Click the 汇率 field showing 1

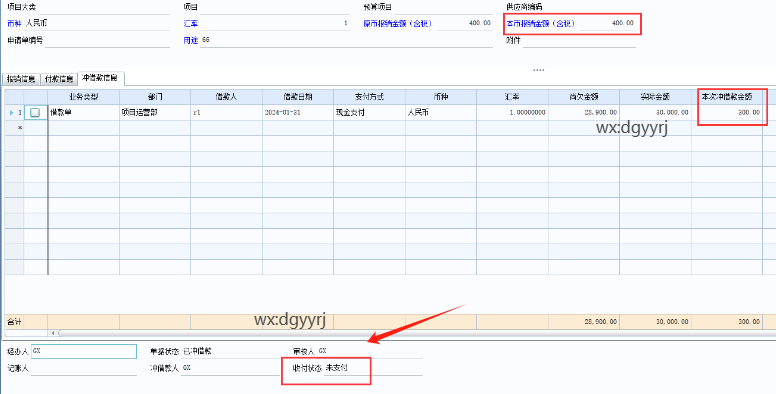point(275,23)
